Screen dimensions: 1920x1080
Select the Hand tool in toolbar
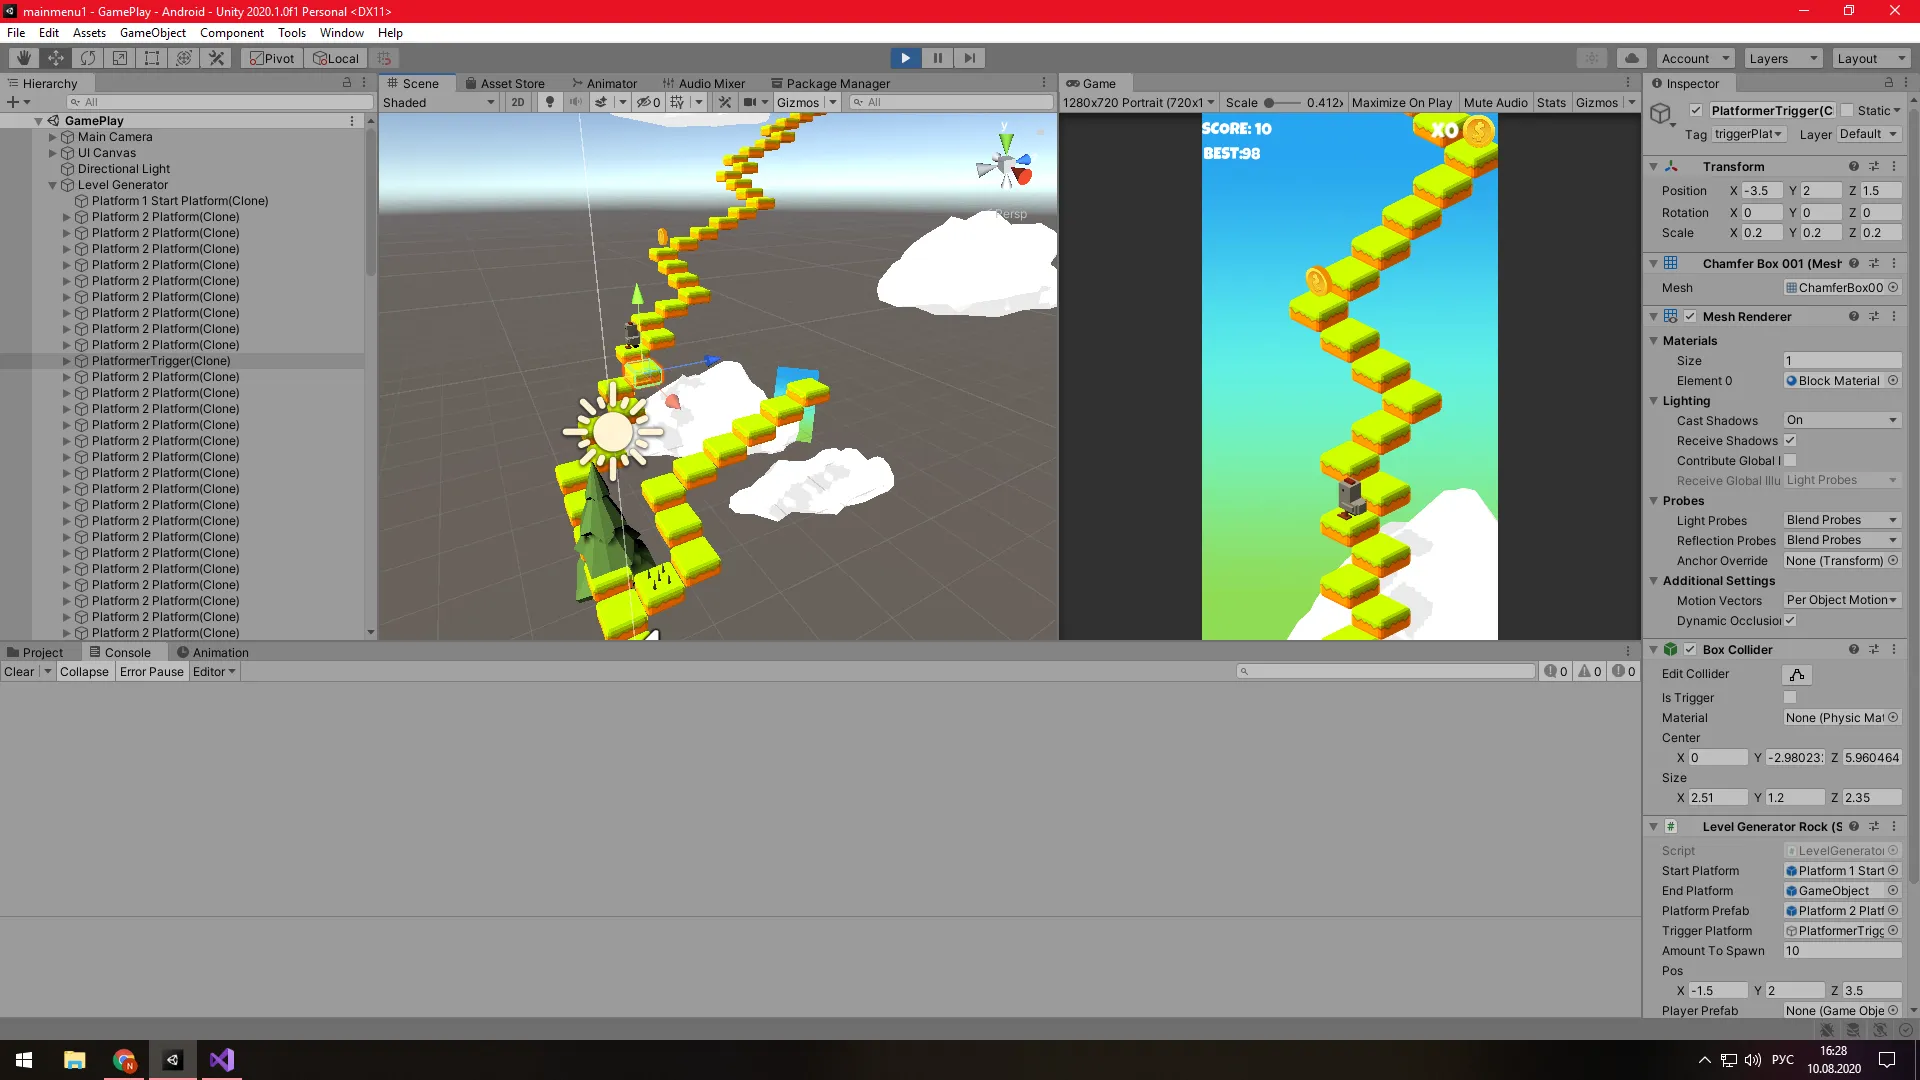click(24, 58)
